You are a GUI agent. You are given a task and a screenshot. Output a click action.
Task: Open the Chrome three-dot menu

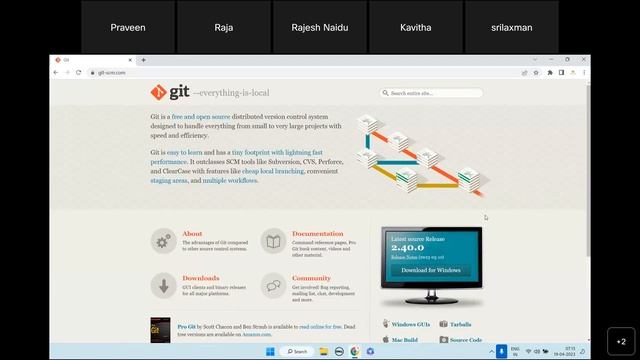[584, 73]
